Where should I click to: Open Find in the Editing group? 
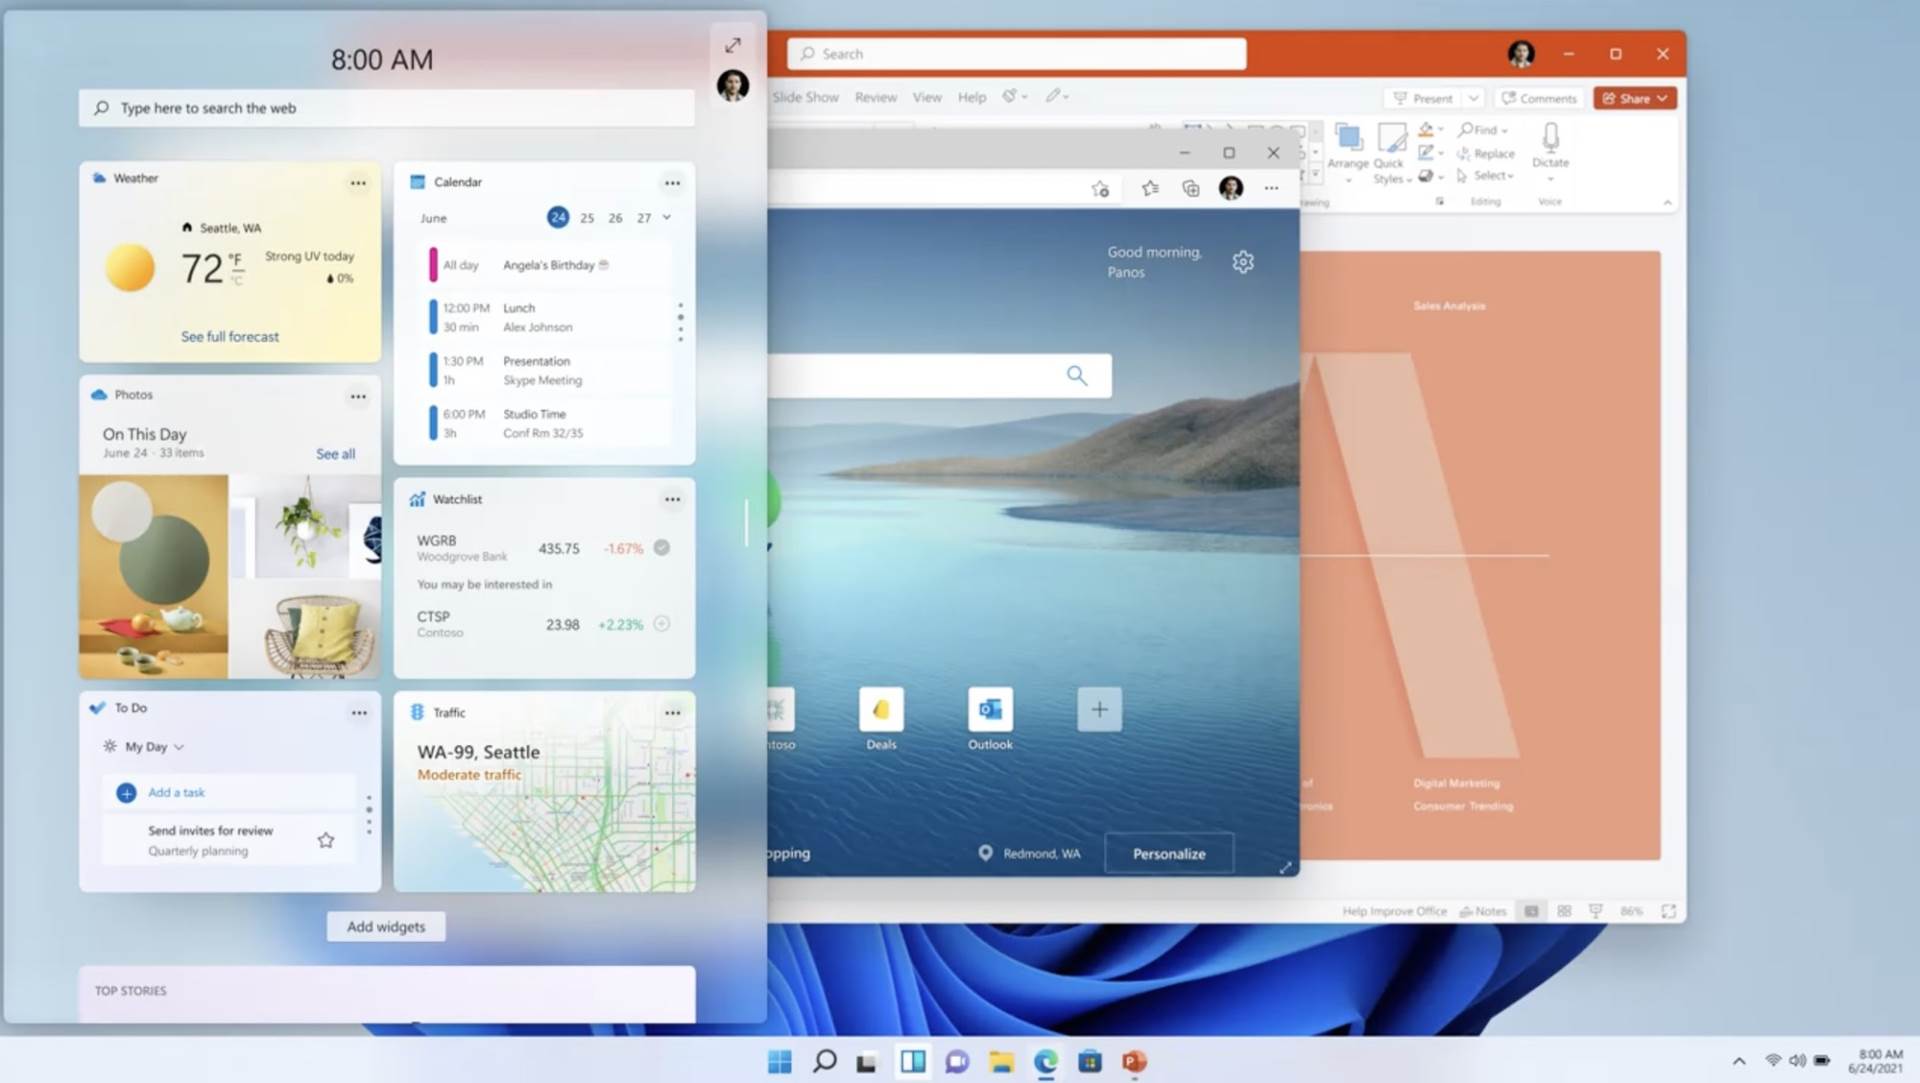coord(1482,130)
